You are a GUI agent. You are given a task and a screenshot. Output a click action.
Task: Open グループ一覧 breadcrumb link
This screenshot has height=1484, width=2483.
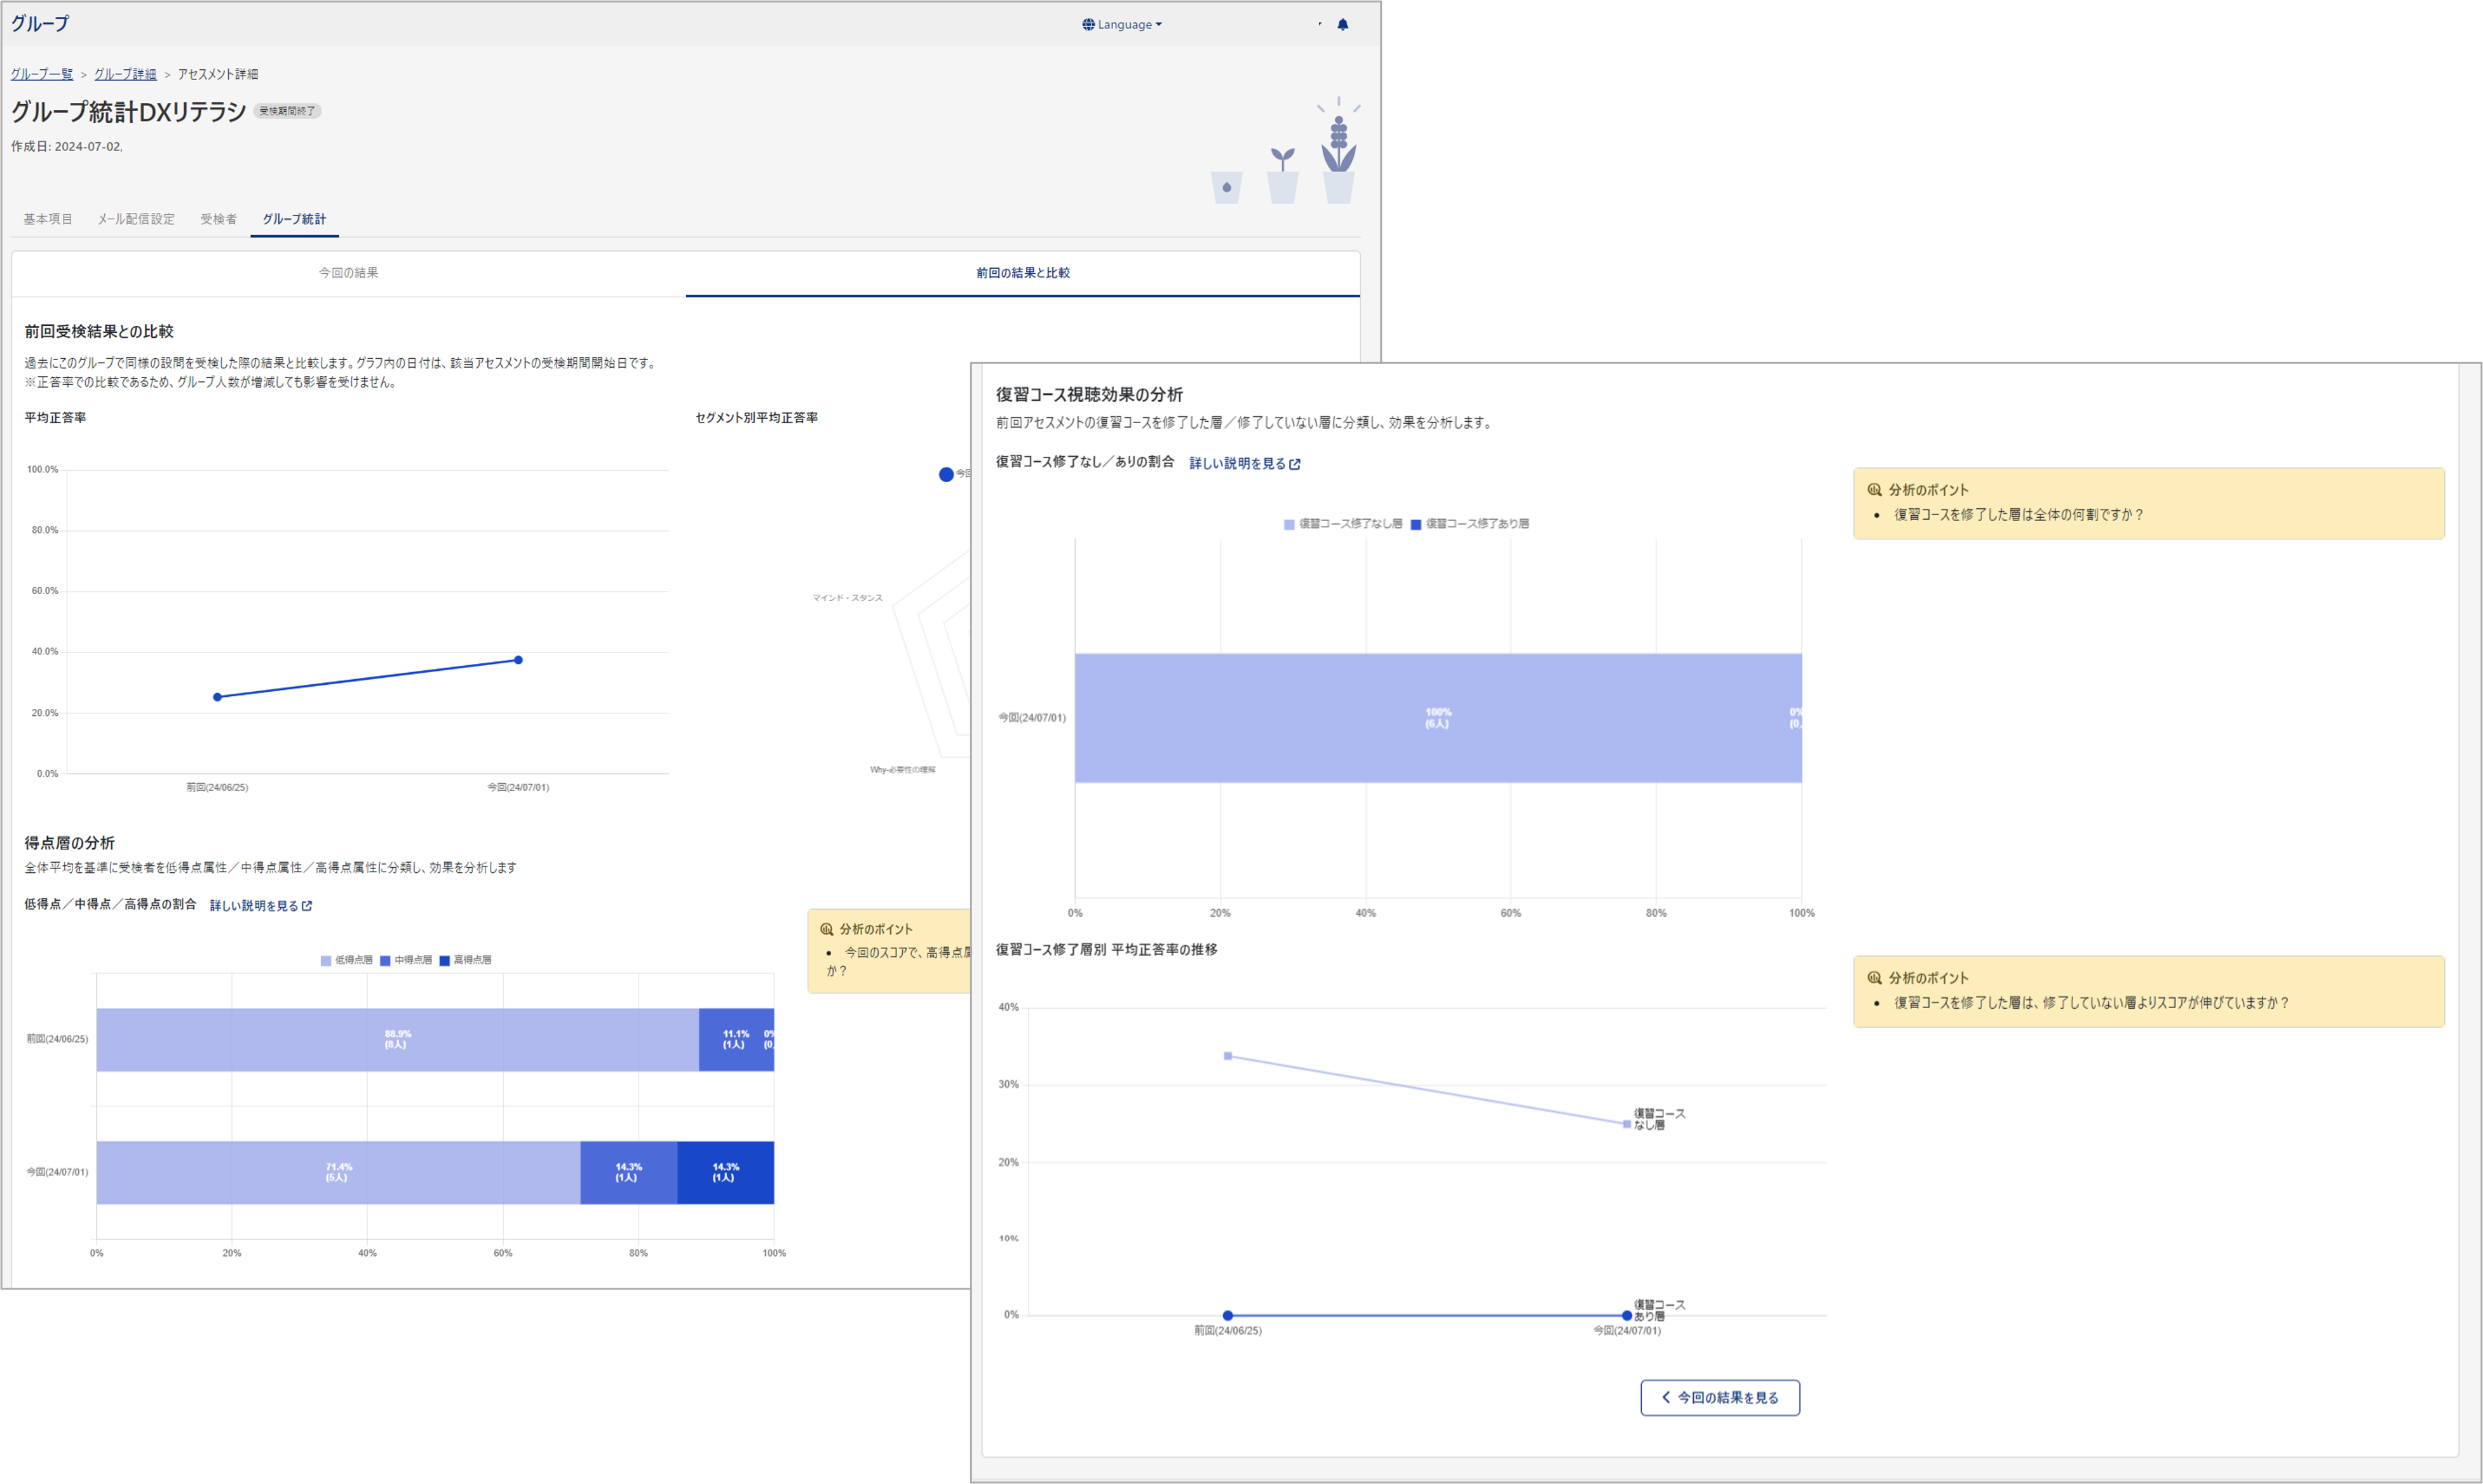(x=42, y=74)
